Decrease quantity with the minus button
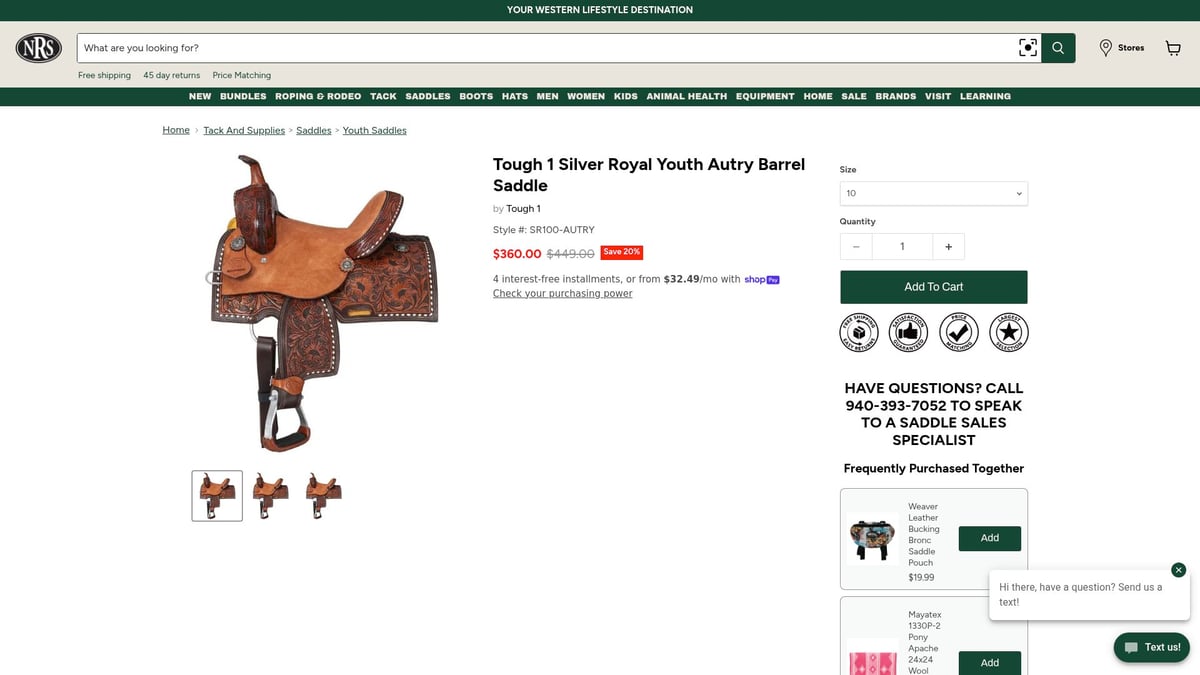The width and height of the screenshot is (1200, 675). [856, 246]
